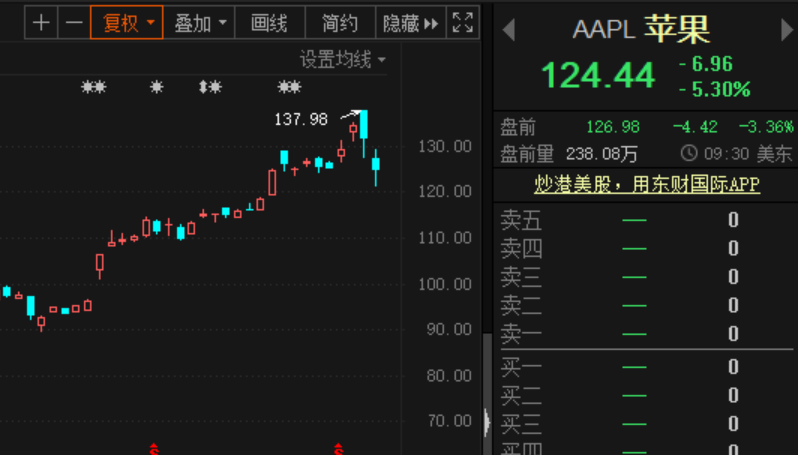Open the 复权 dropdown
This screenshot has height=455, width=798.
(127, 23)
